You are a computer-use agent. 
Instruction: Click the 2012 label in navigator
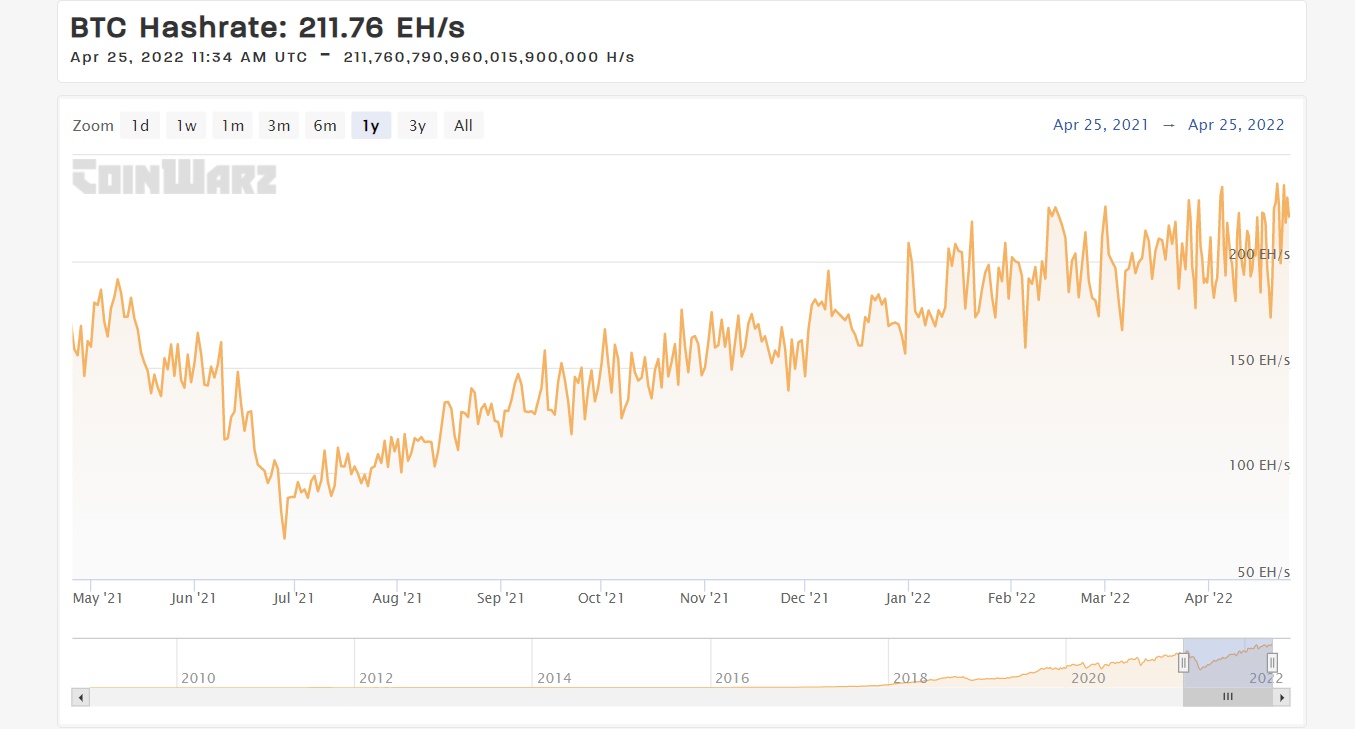tap(376, 678)
